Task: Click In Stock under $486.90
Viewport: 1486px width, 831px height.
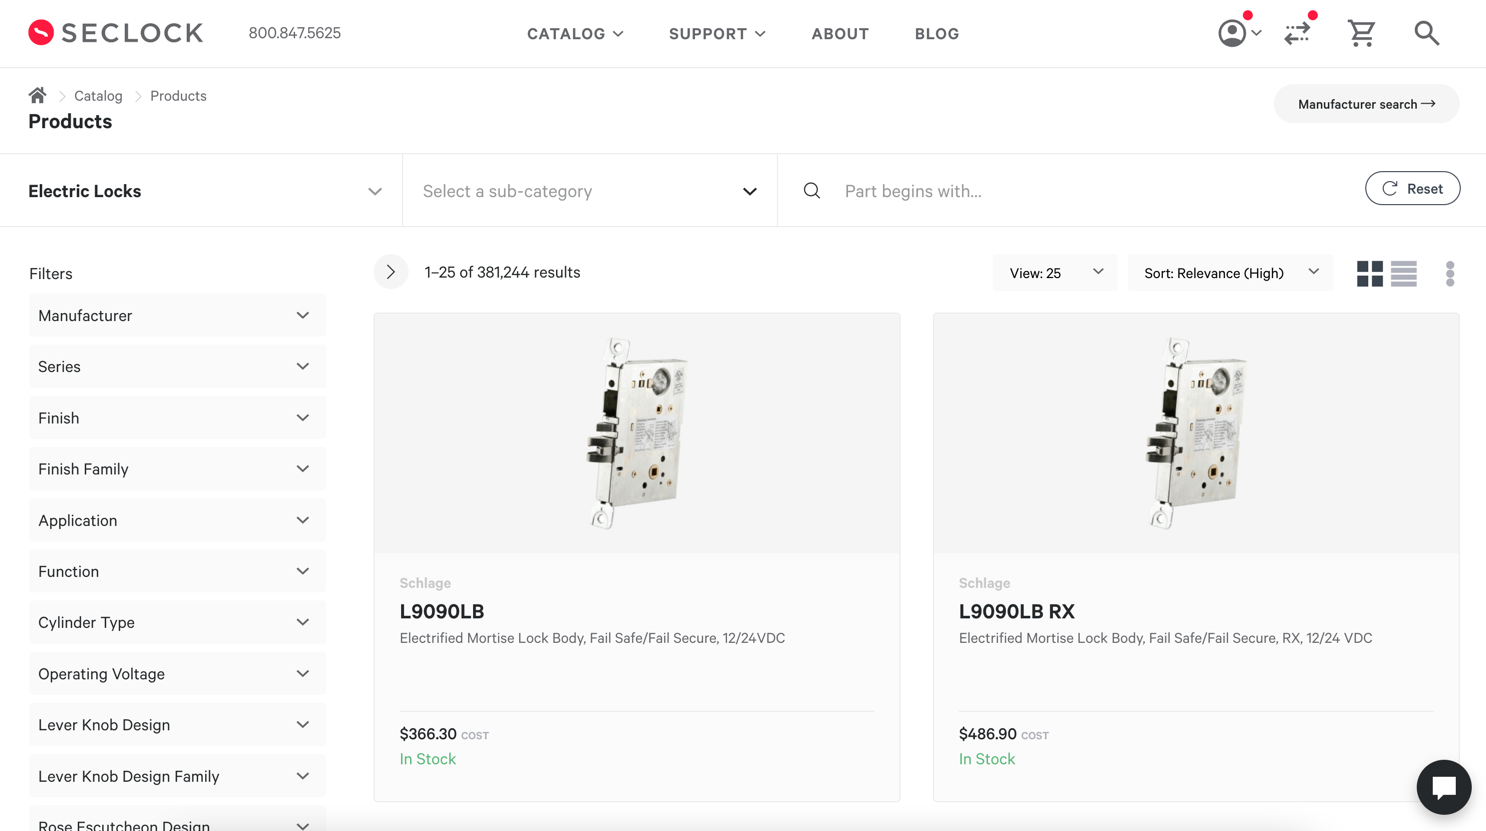Action: coord(987,759)
